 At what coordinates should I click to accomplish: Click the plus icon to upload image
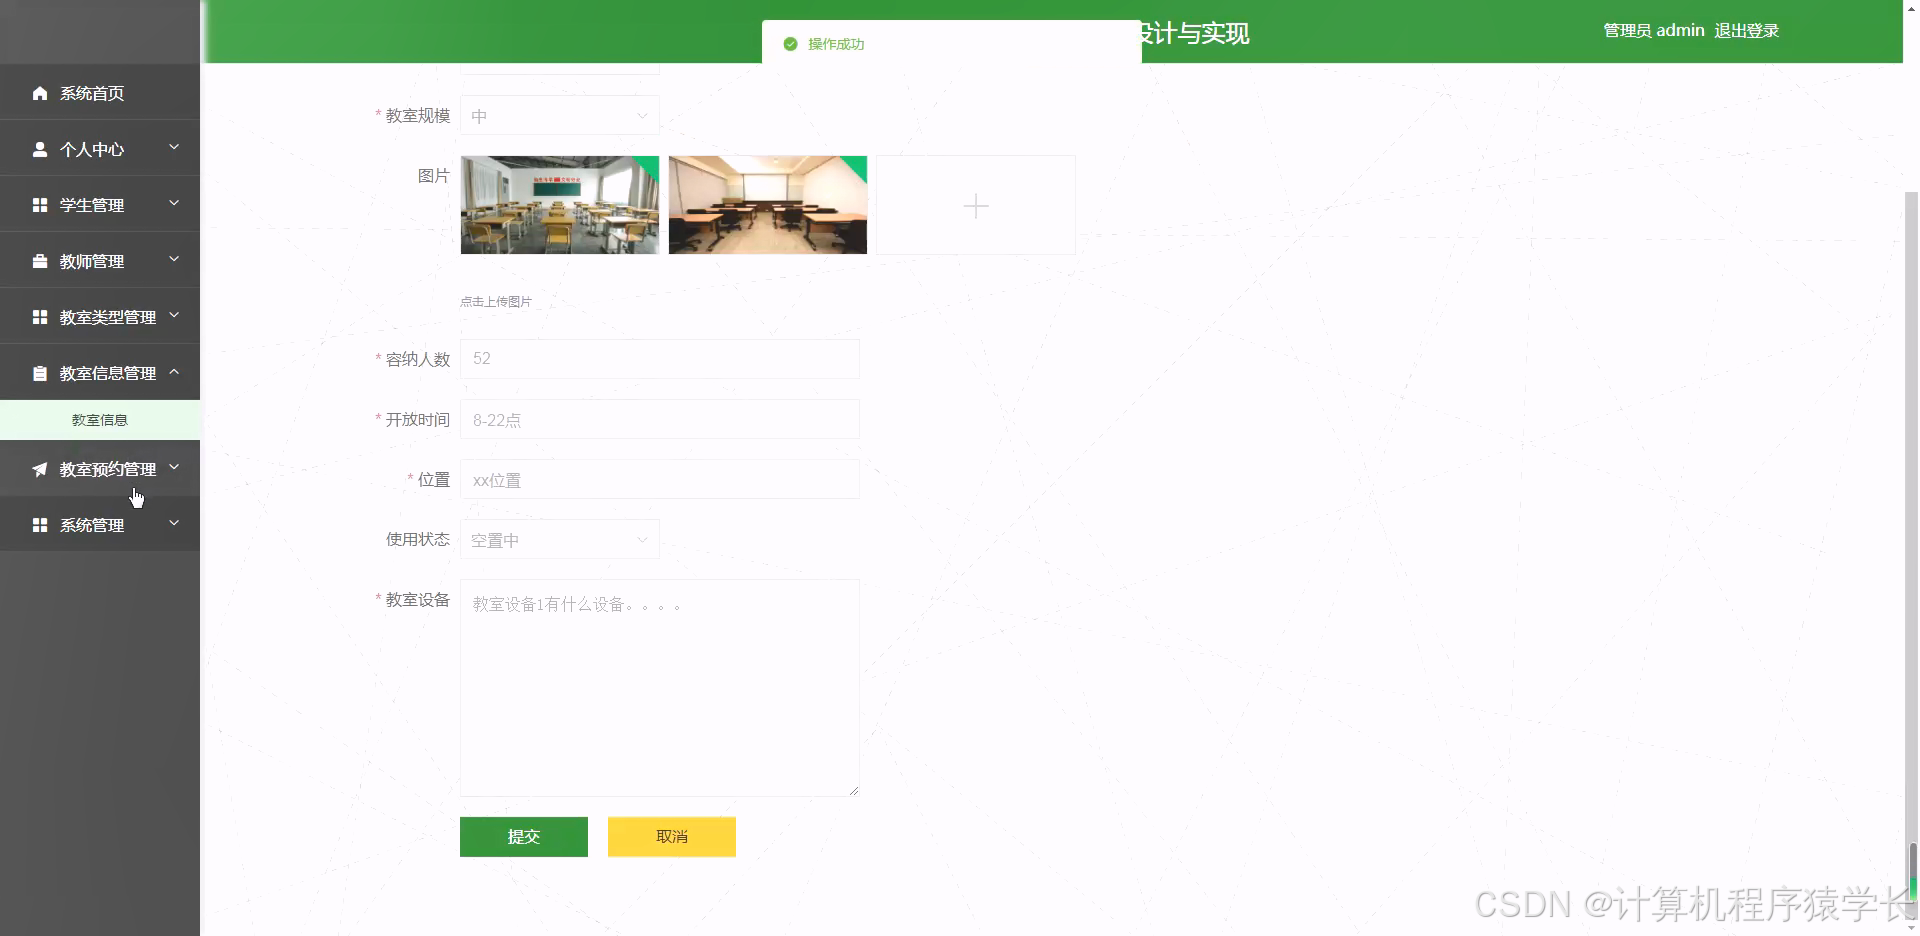pos(976,206)
